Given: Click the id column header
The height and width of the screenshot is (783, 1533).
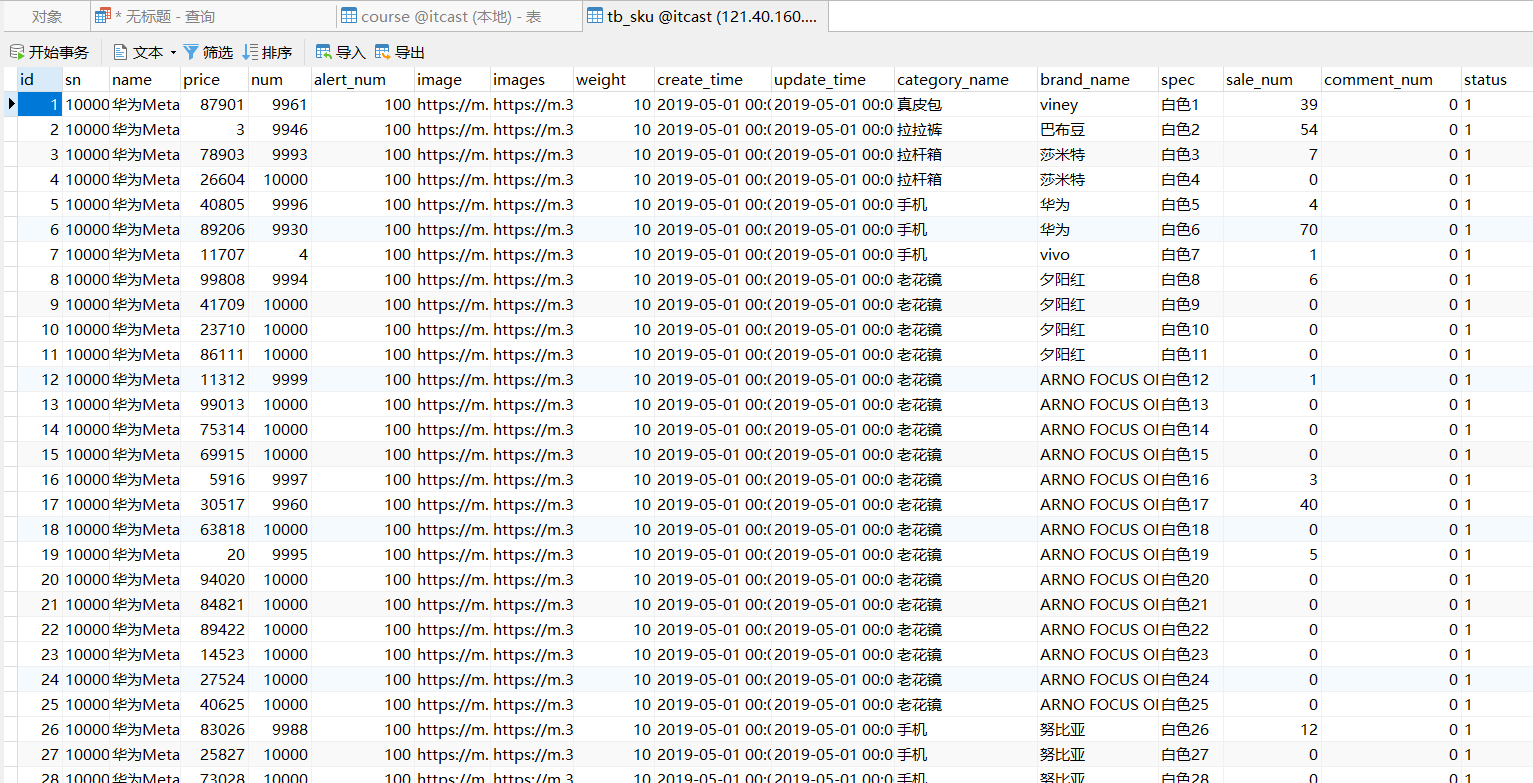Looking at the screenshot, I should (40, 80).
